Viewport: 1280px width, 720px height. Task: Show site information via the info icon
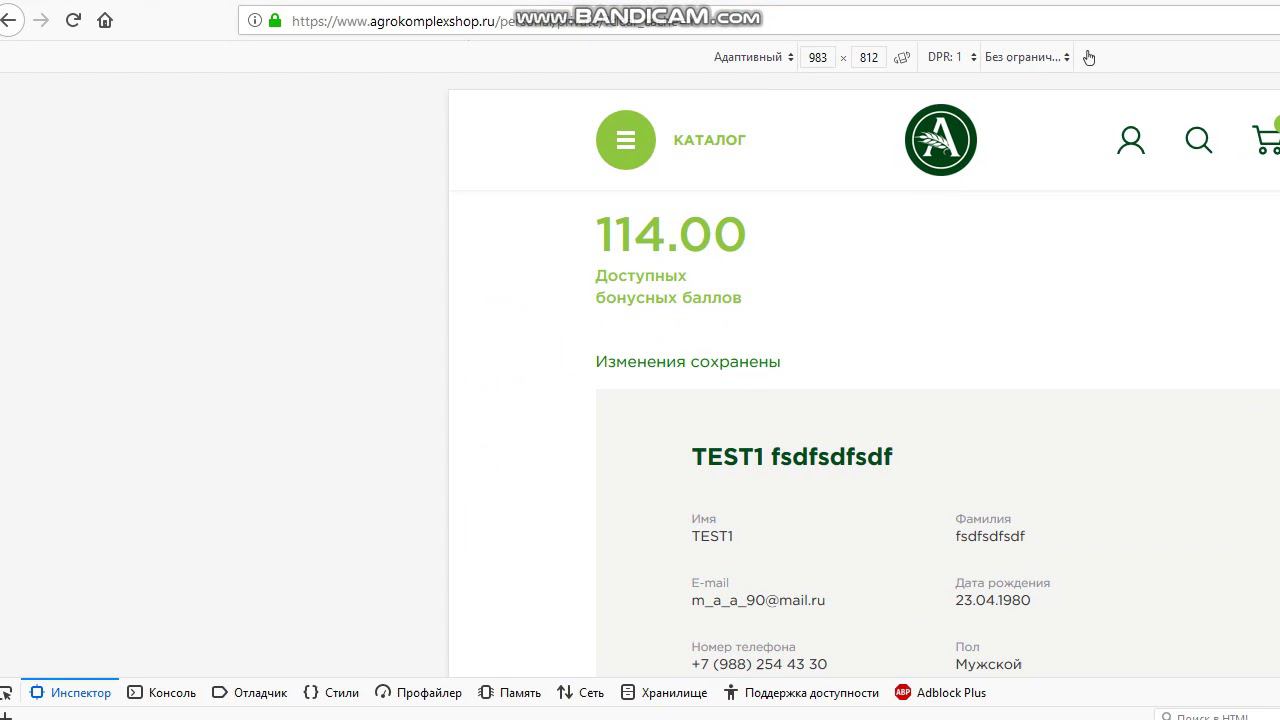point(255,20)
